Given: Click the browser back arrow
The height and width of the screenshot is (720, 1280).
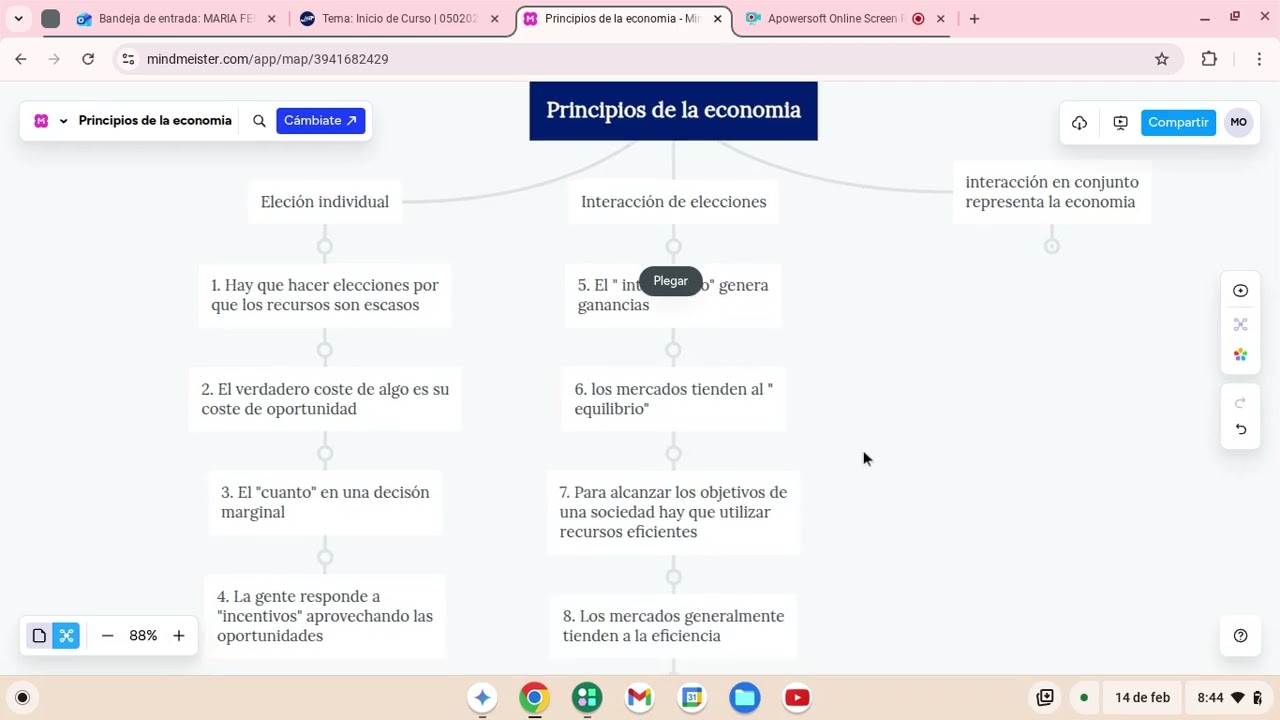Looking at the screenshot, I should coord(21,59).
